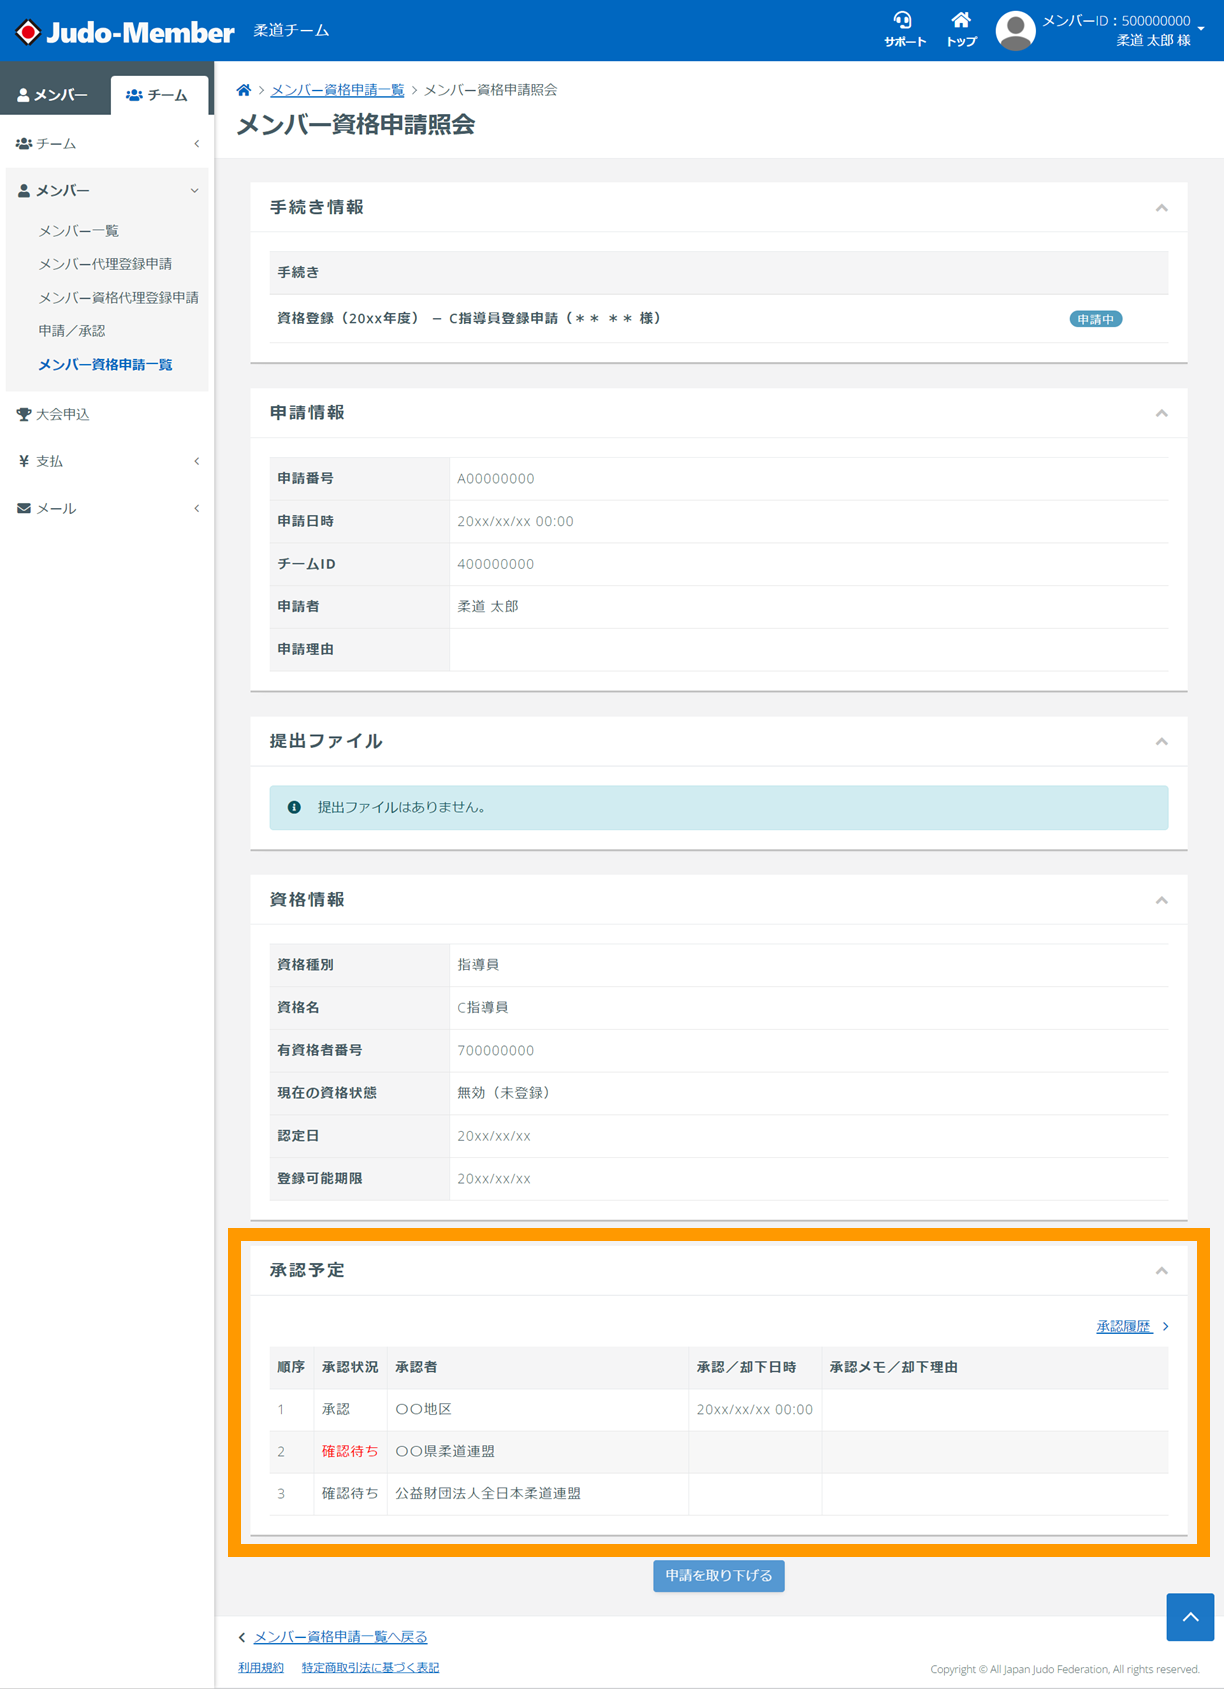Expand the 支払 sidebar menu chevron

coord(196,461)
